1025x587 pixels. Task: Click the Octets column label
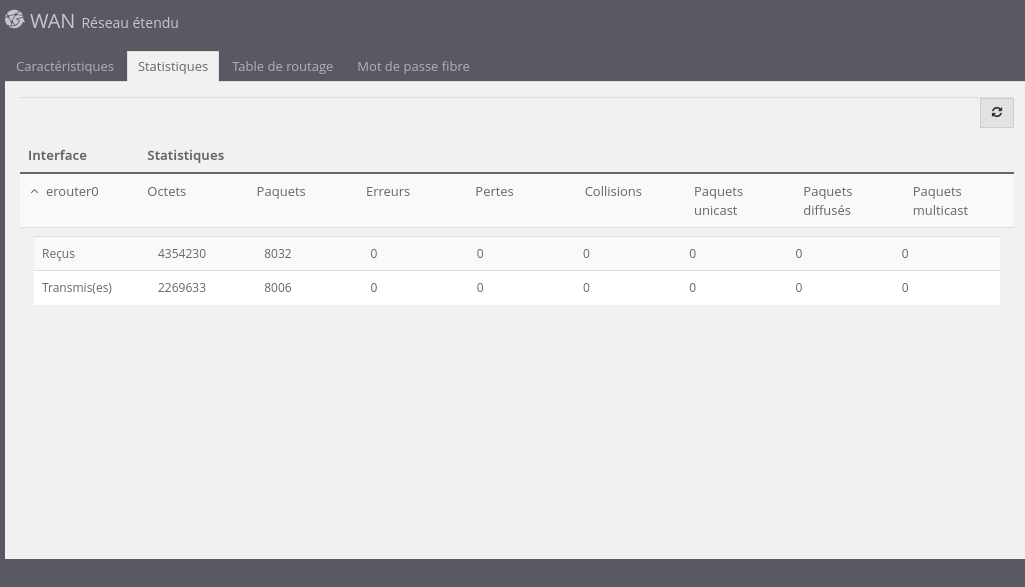(166, 191)
